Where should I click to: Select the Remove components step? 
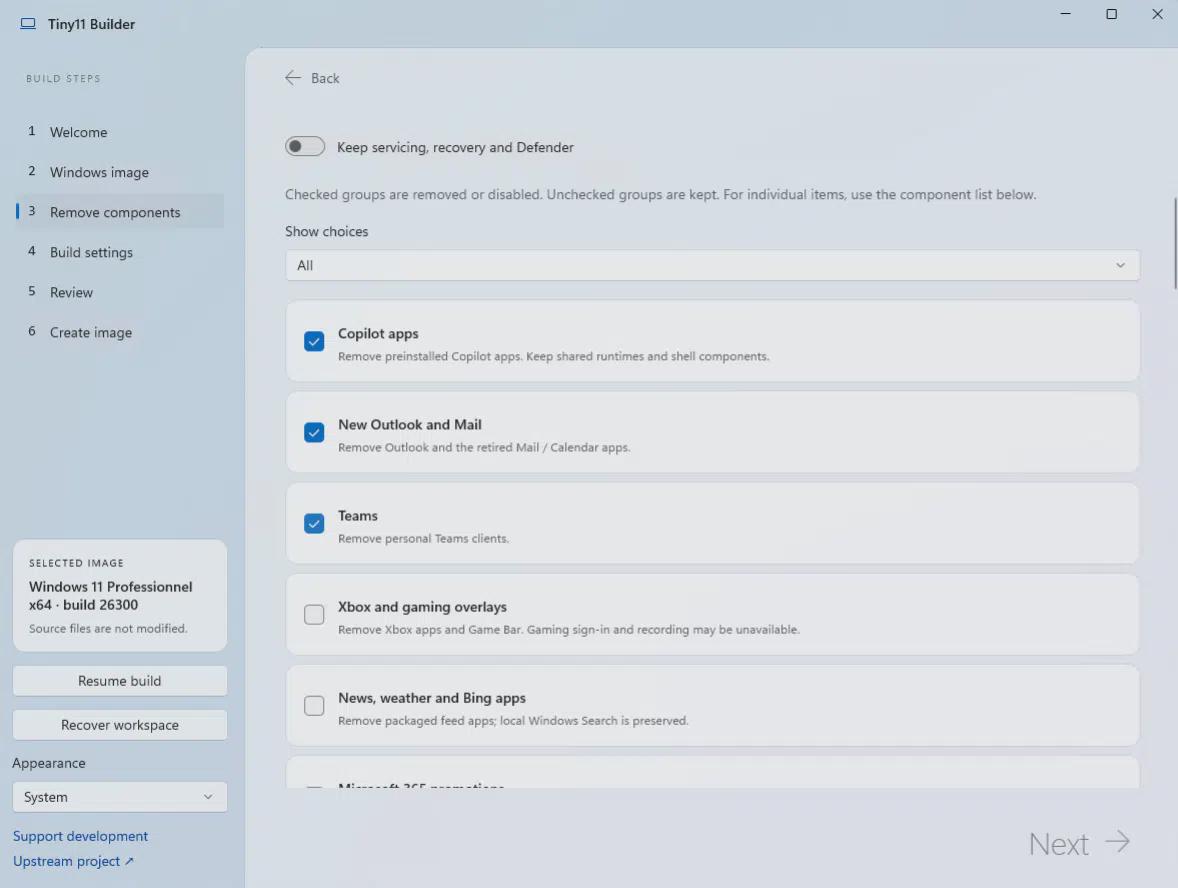point(119,212)
